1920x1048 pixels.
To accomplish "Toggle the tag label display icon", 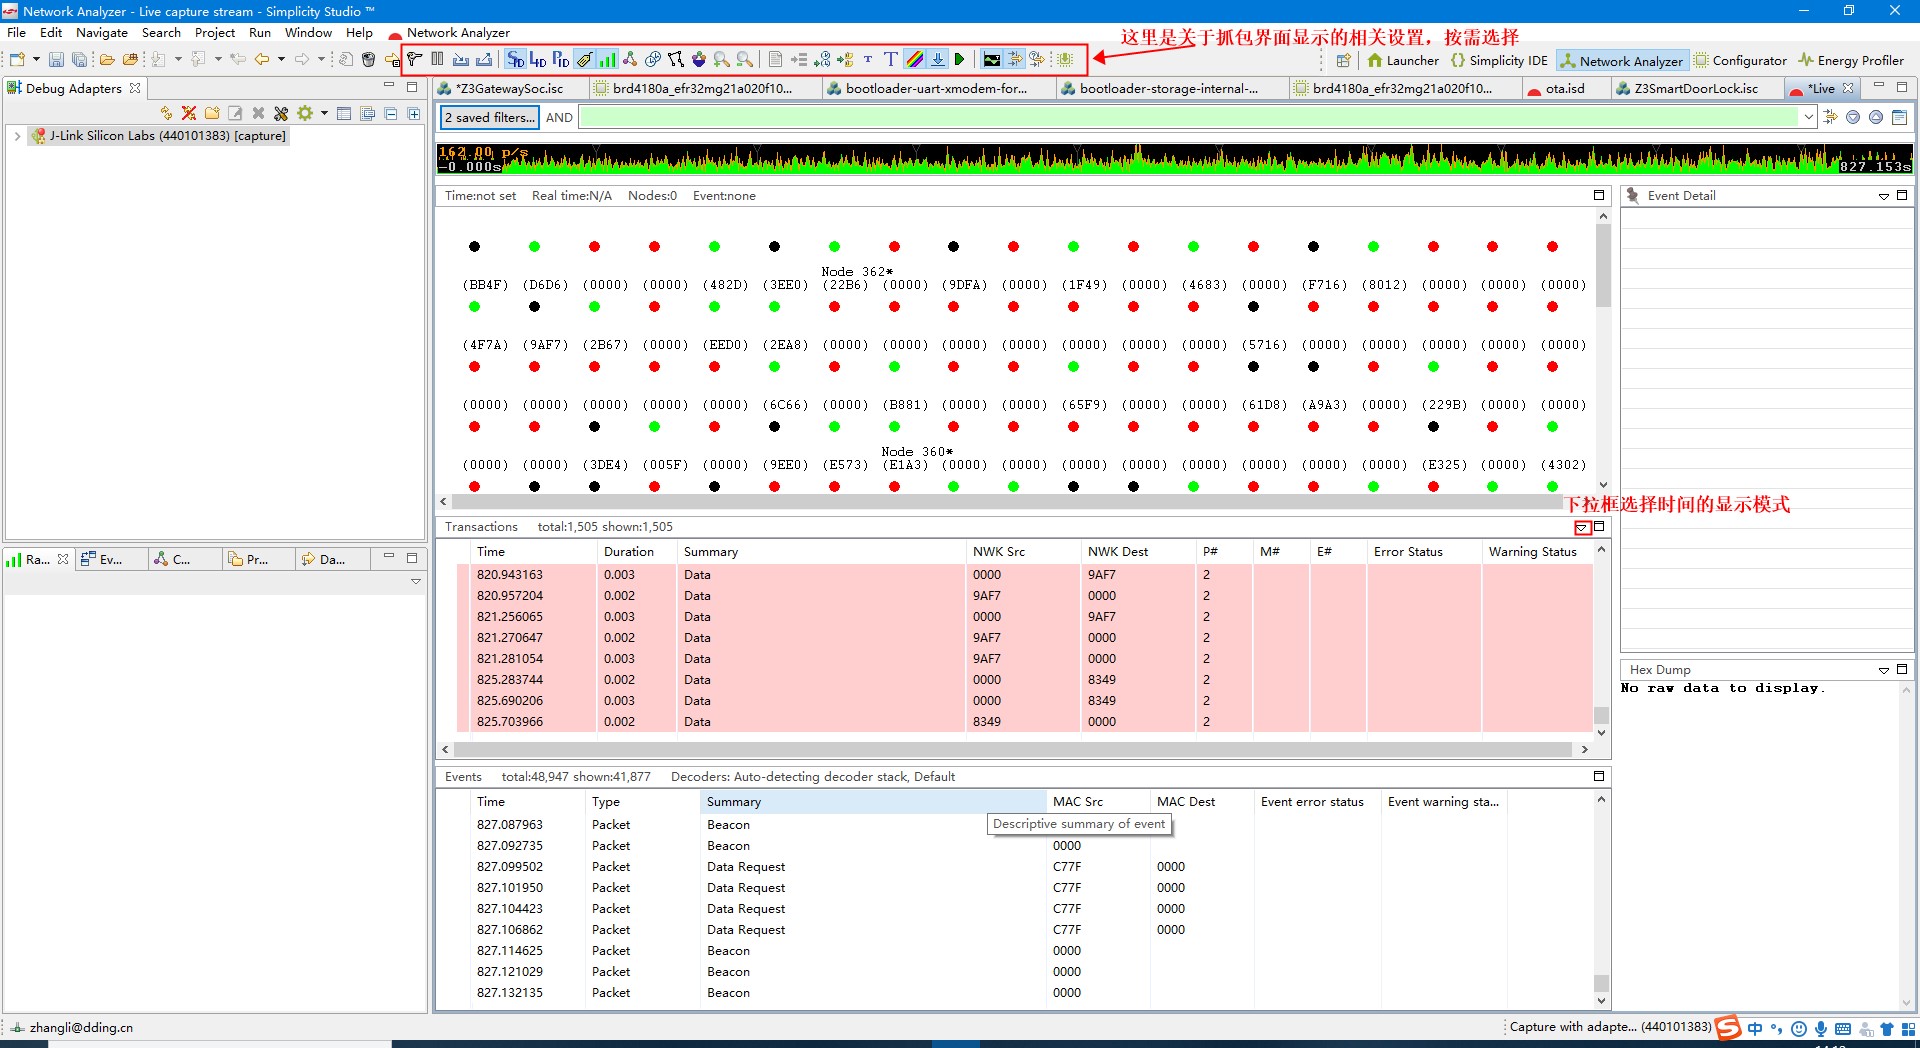I will (x=584, y=60).
